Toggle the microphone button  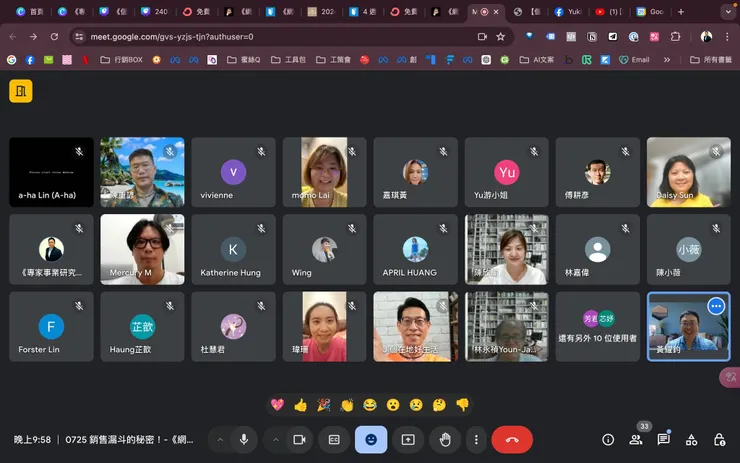pos(244,439)
